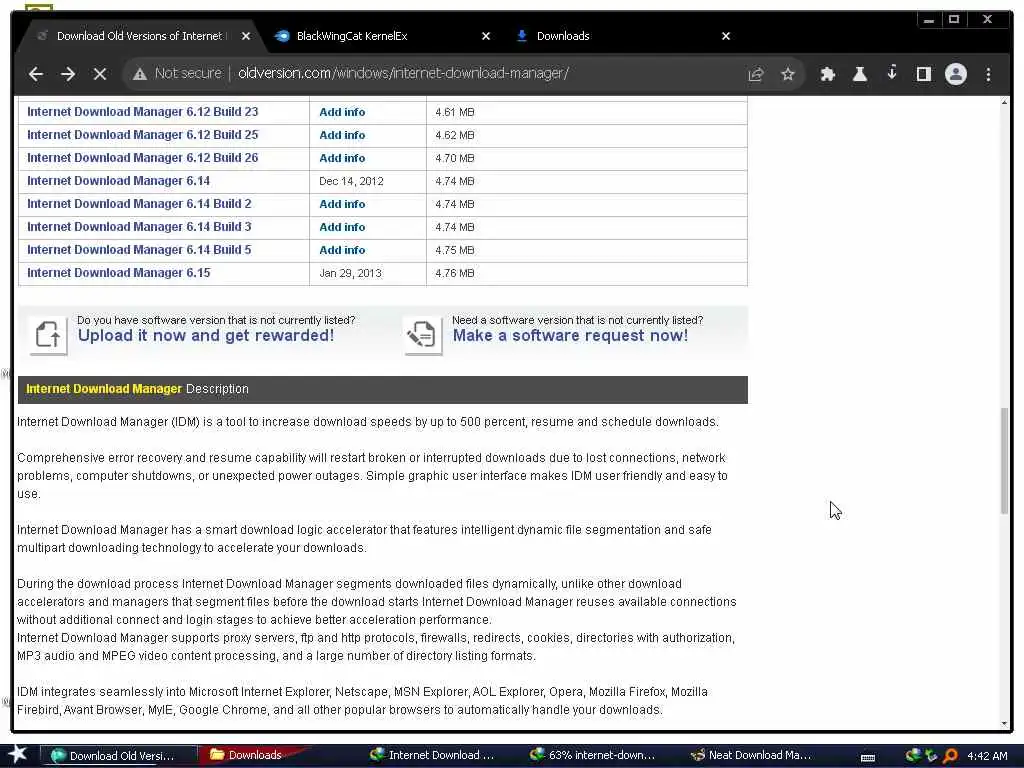This screenshot has width=1024, height=768.
Task: Click Add info for 6.14 Build 3
Action: [342, 227]
